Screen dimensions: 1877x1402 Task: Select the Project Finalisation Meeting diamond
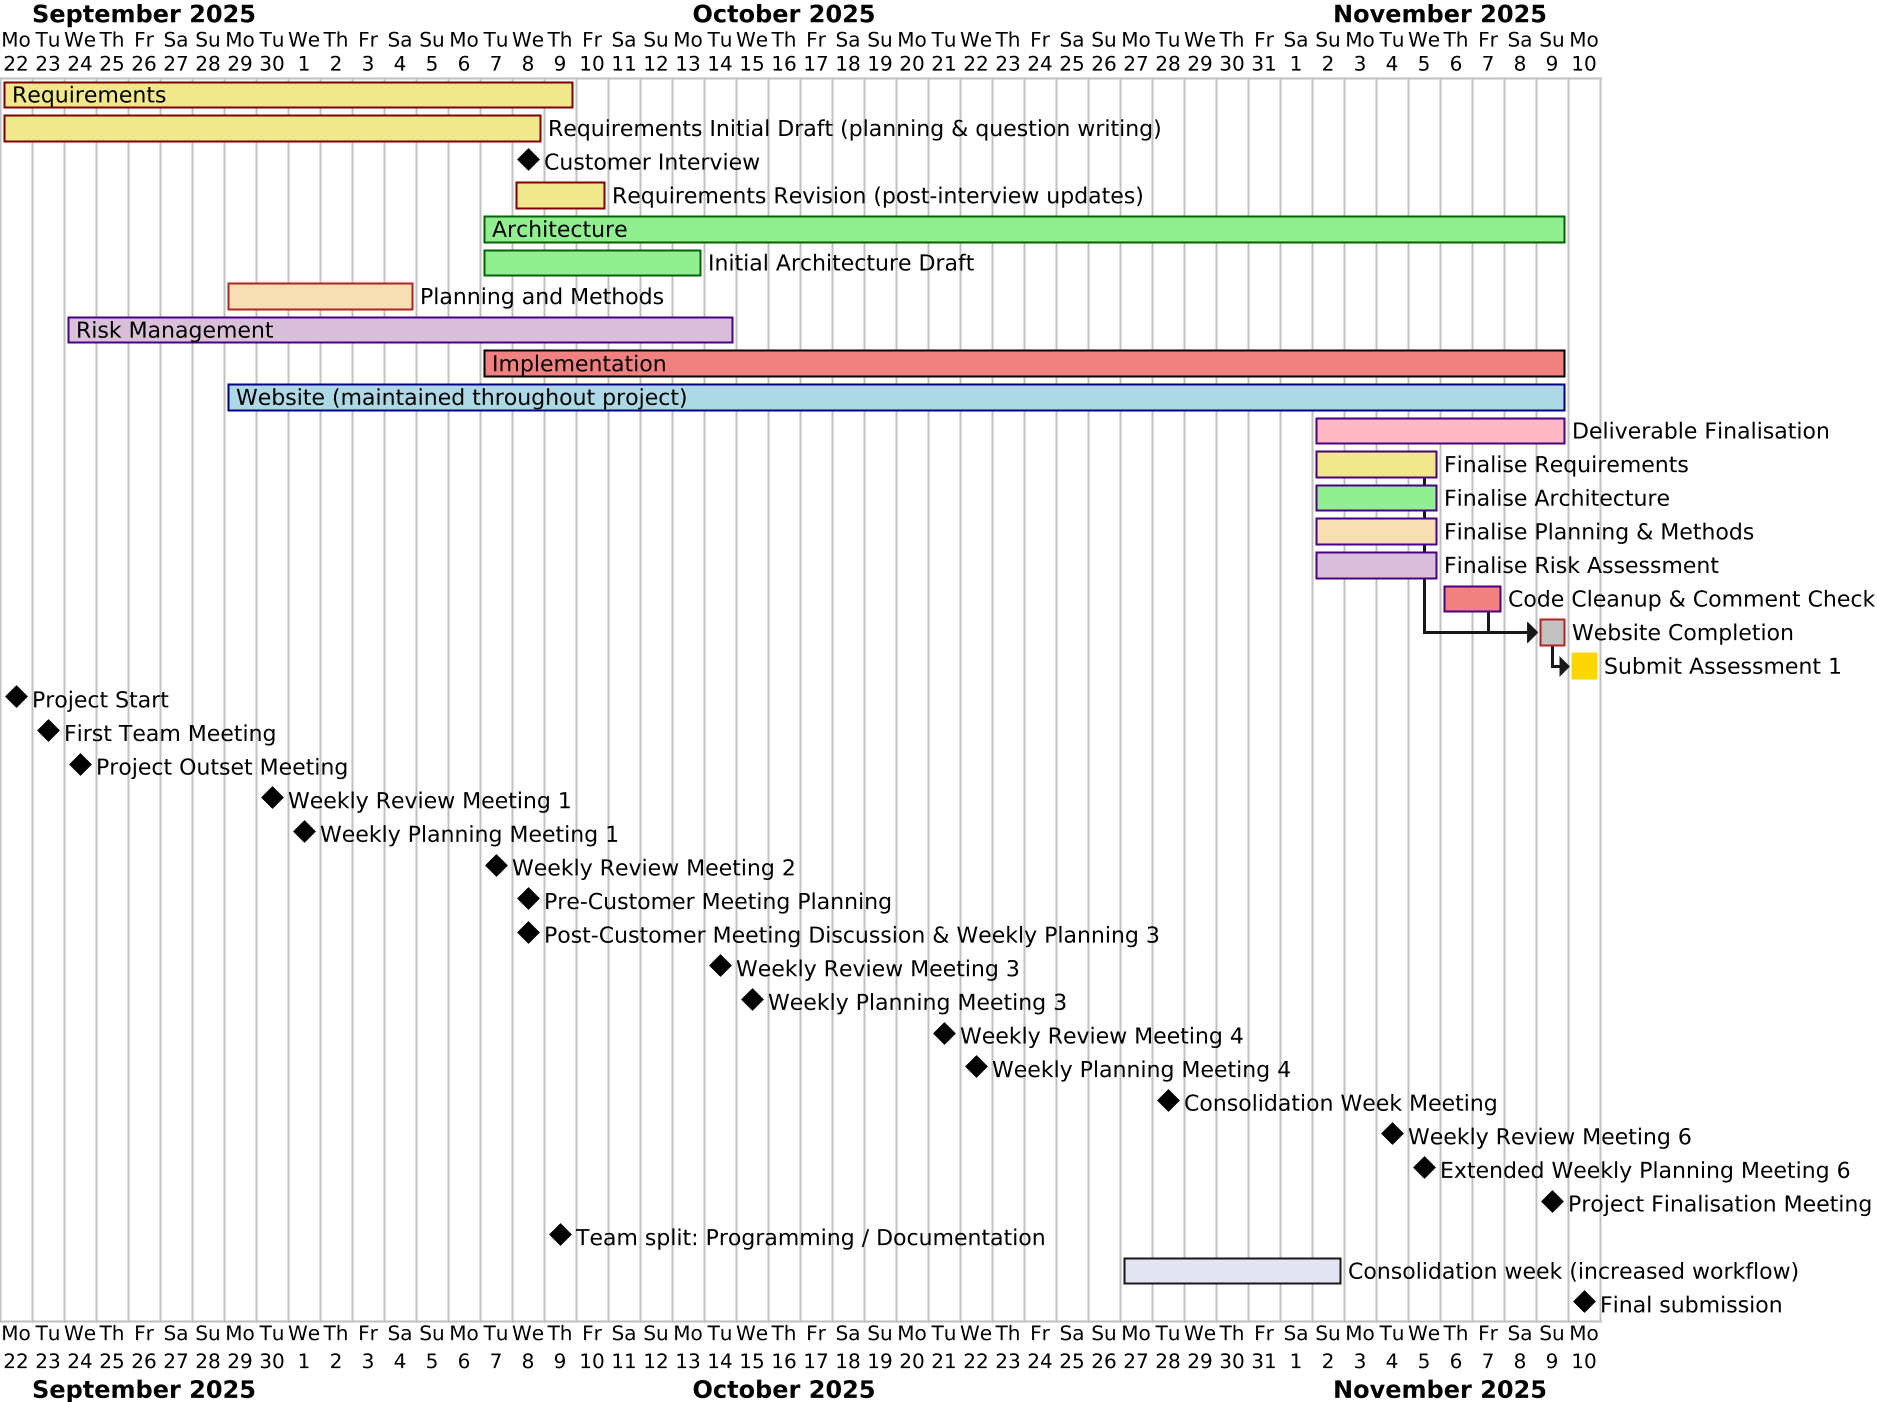pyautogui.click(x=1552, y=1200)
